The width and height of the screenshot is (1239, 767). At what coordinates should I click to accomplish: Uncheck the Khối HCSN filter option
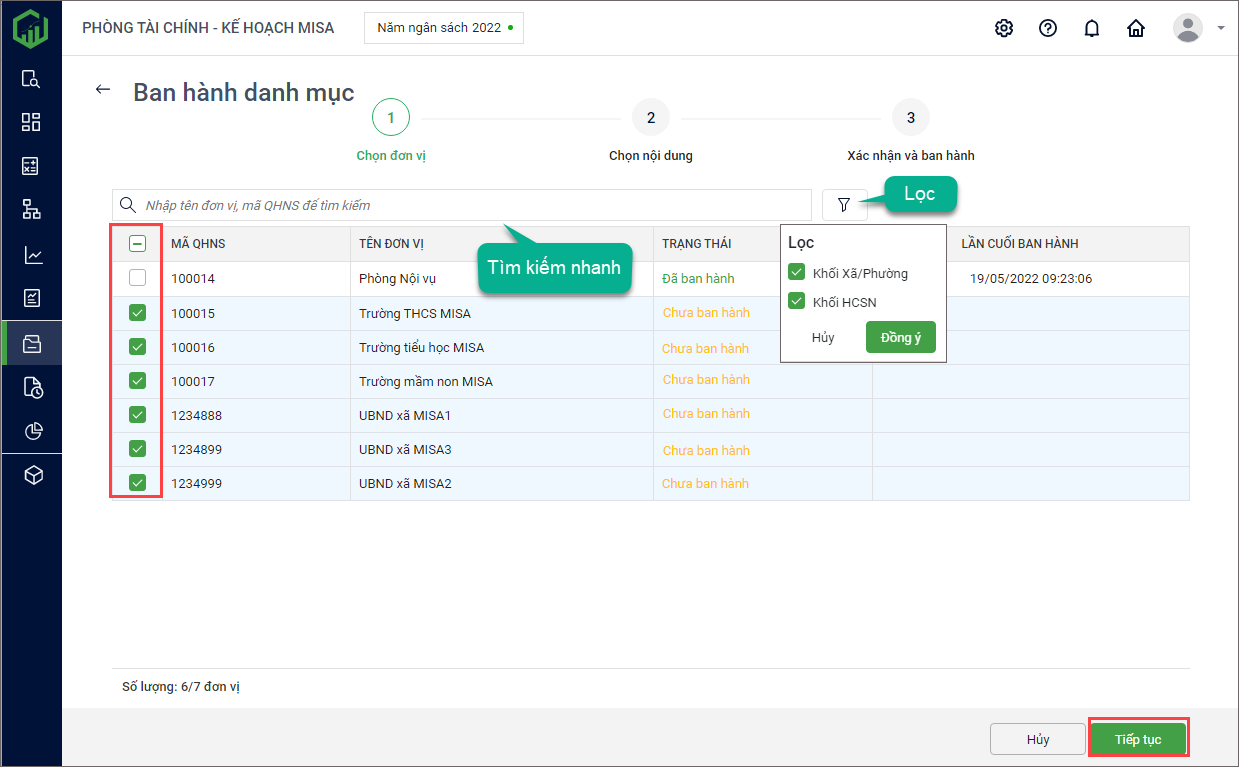[797, 300]
